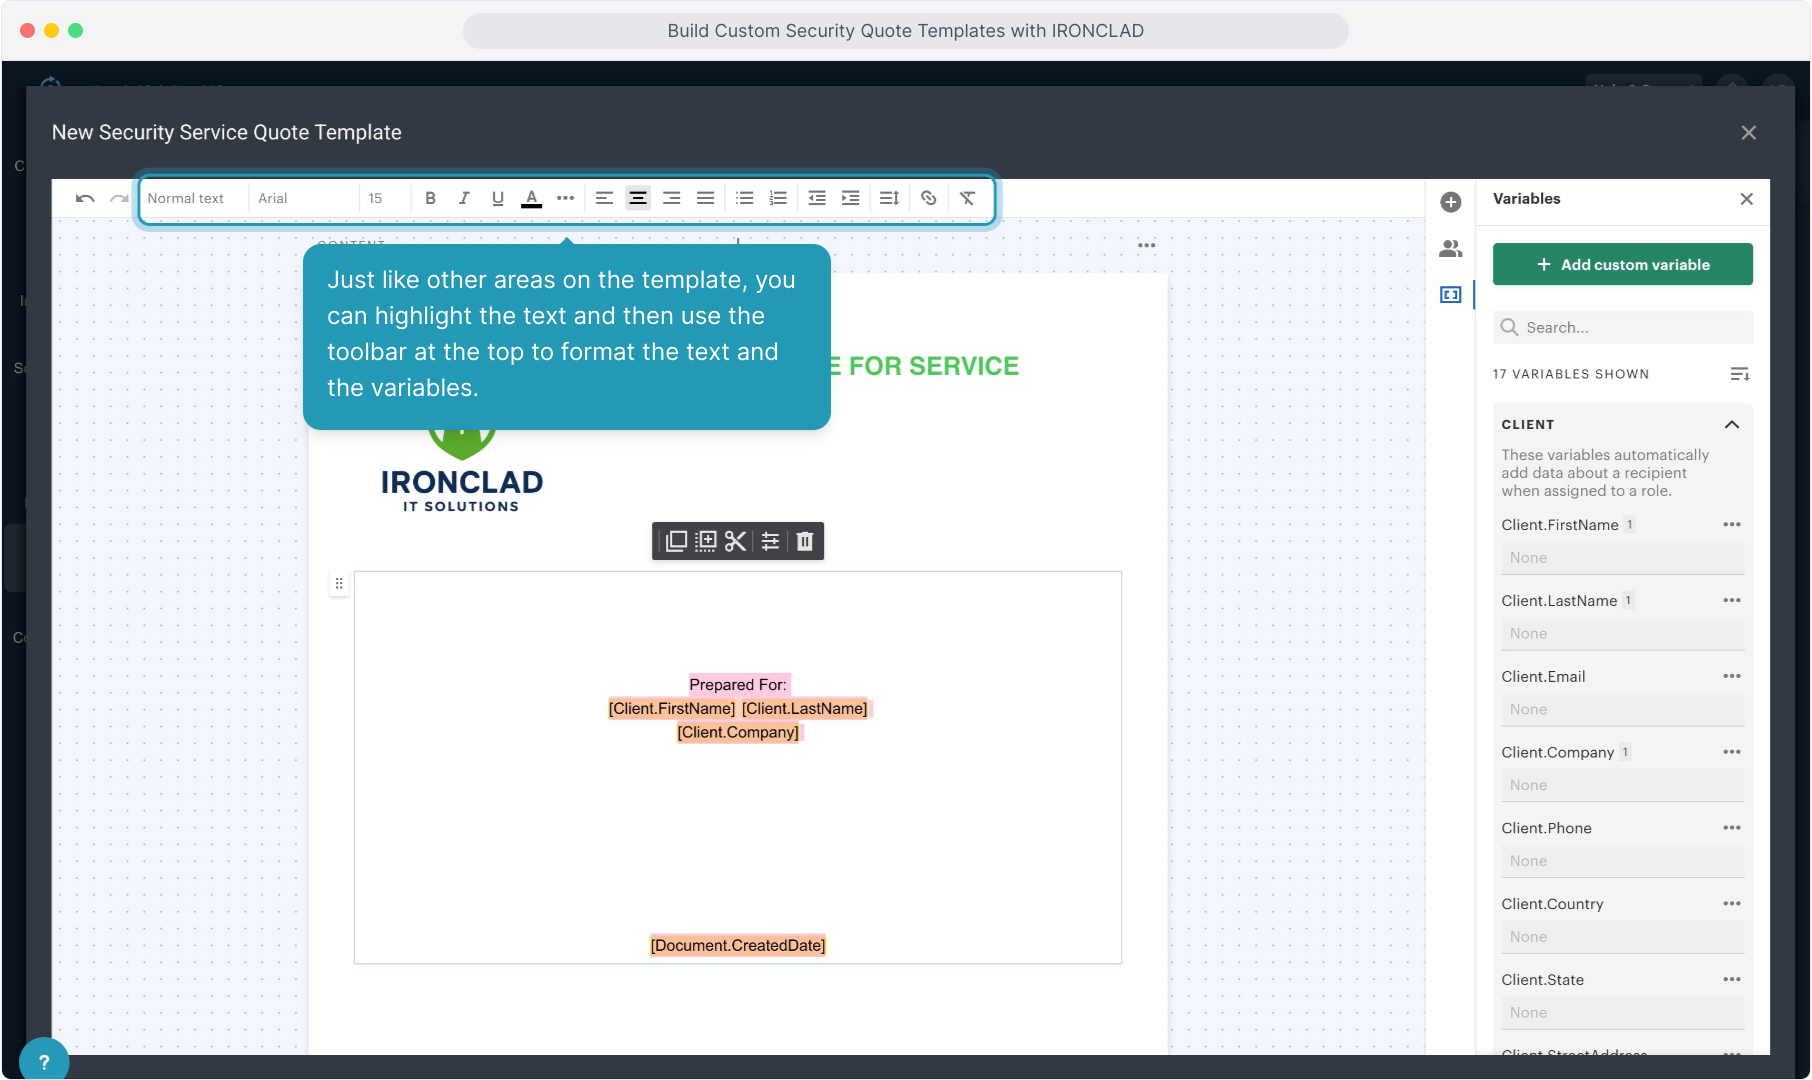Open Client.Email three-dot menu
This screenshot has width=1812, height=1080.
pyautogui.click(x=1731, y=676)
